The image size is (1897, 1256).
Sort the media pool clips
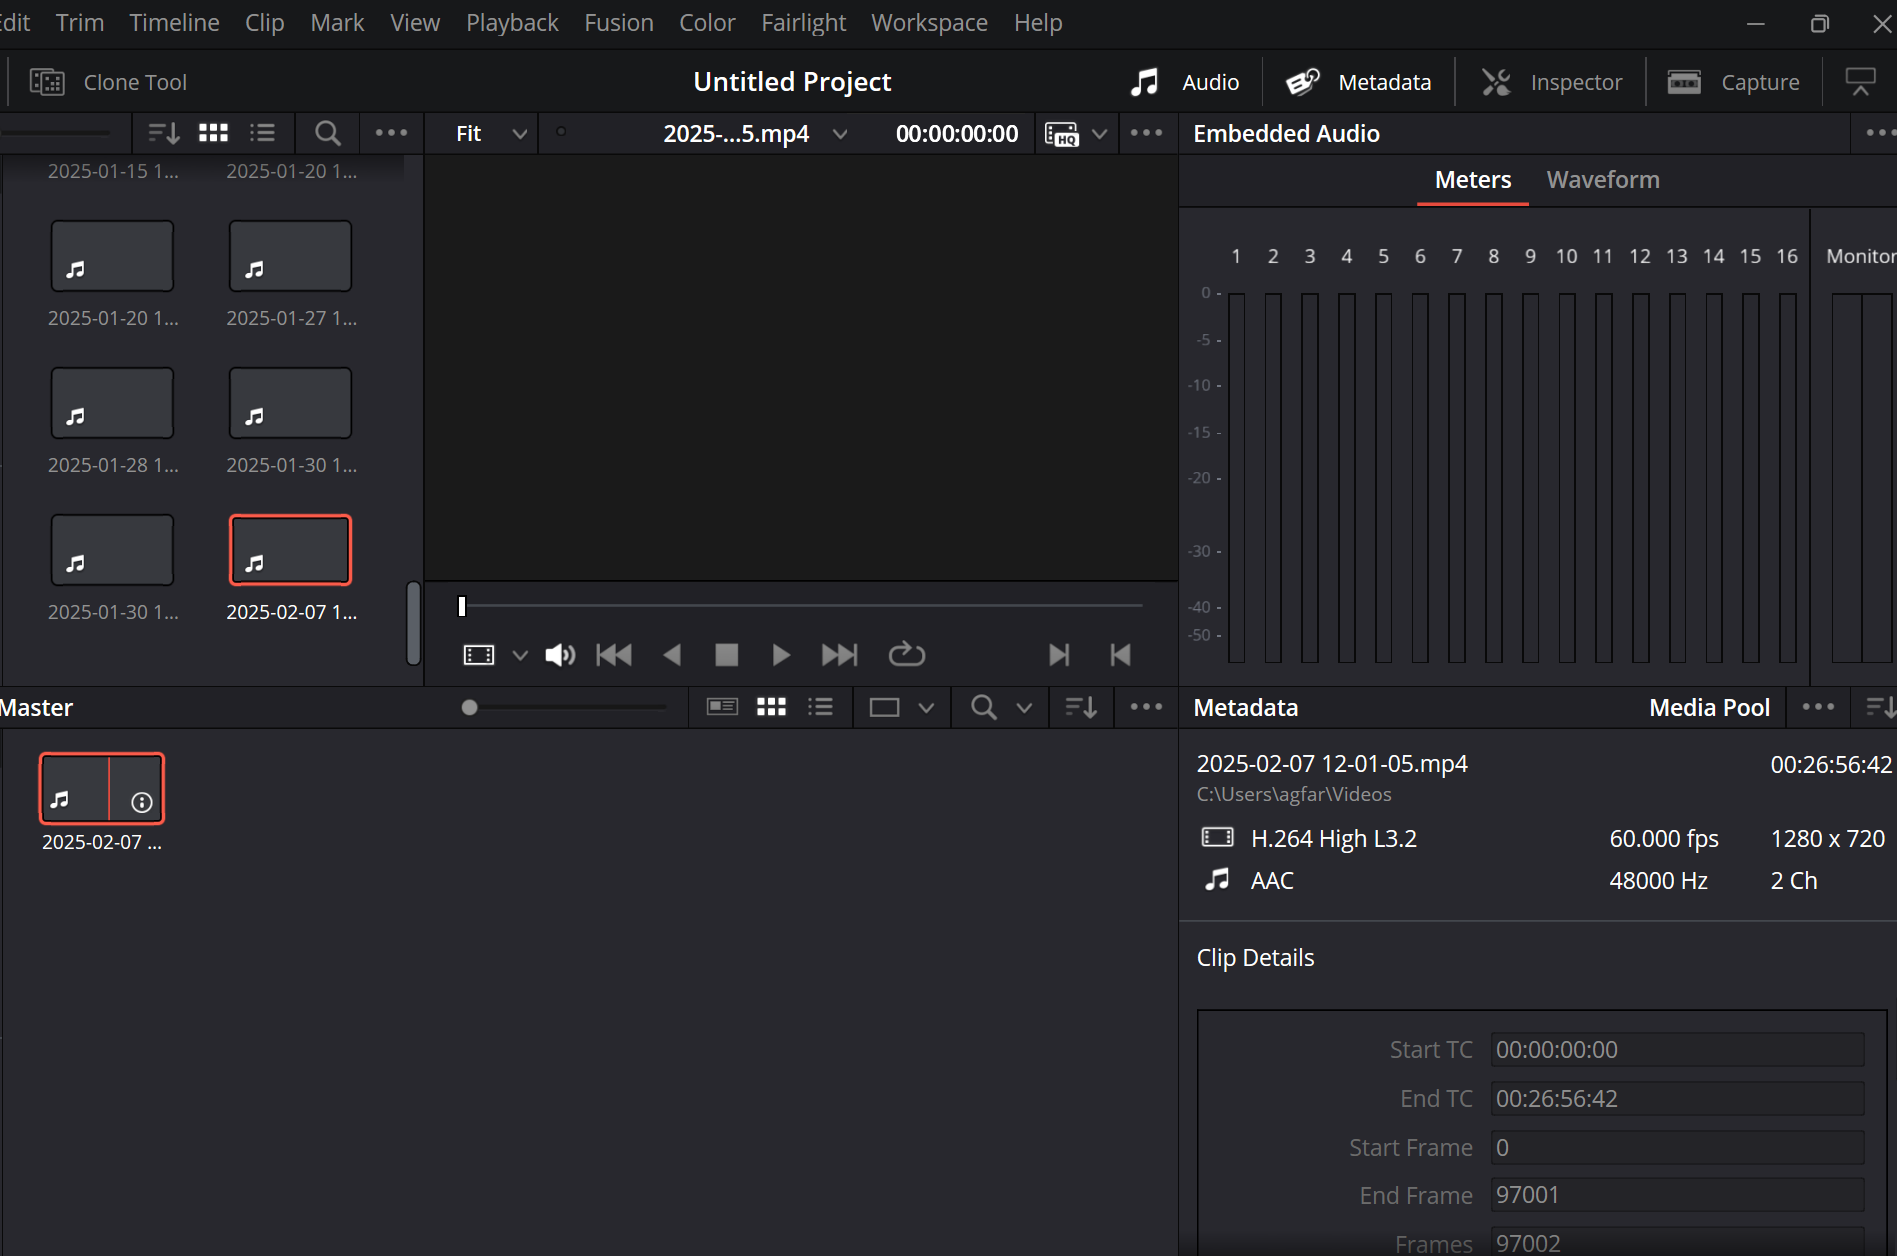pos(1081,708)
